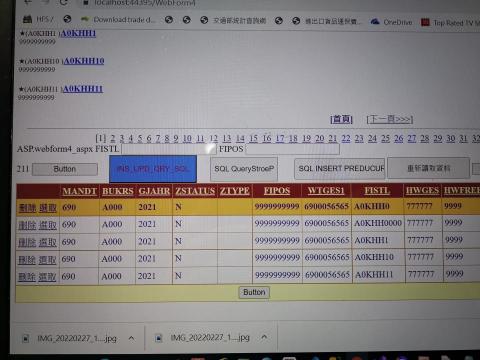480x360 pixels.
Task: Click the SQL QueryStroeP button
Action: point(244,169)
